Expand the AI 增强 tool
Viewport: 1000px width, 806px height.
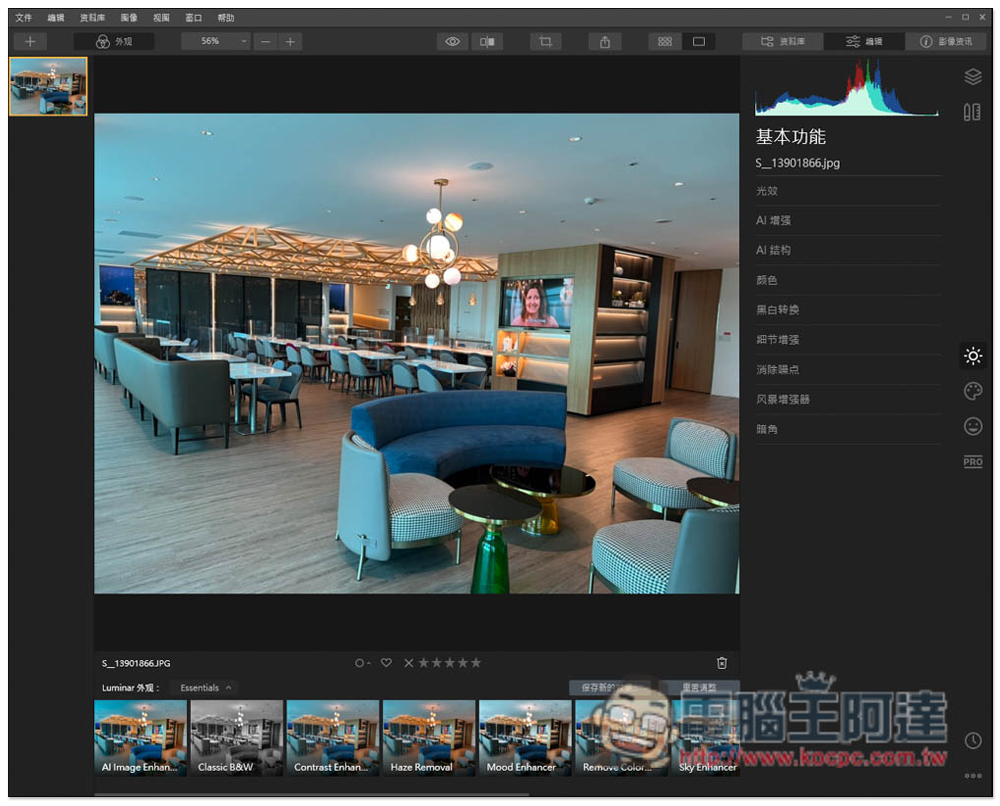(x=848, y=221)
